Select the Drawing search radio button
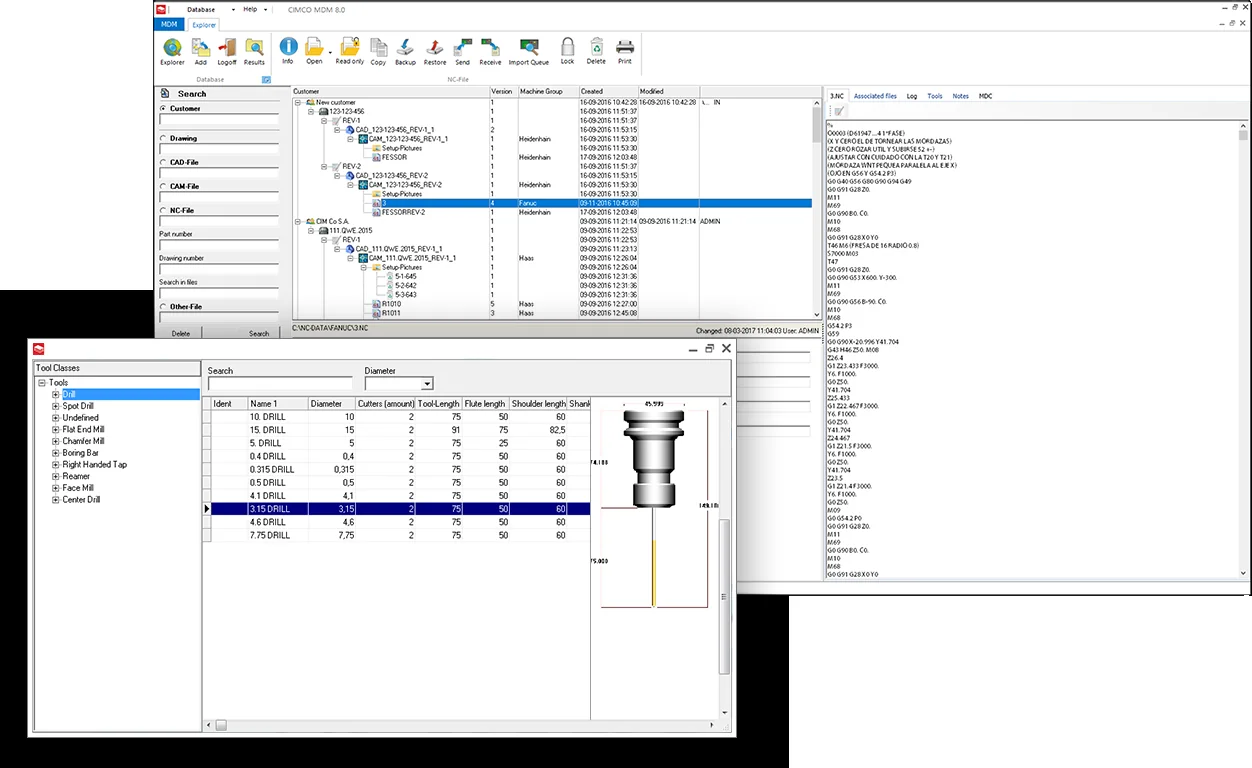This screenshot has width=1252, height=768. [x=164, y=138]
